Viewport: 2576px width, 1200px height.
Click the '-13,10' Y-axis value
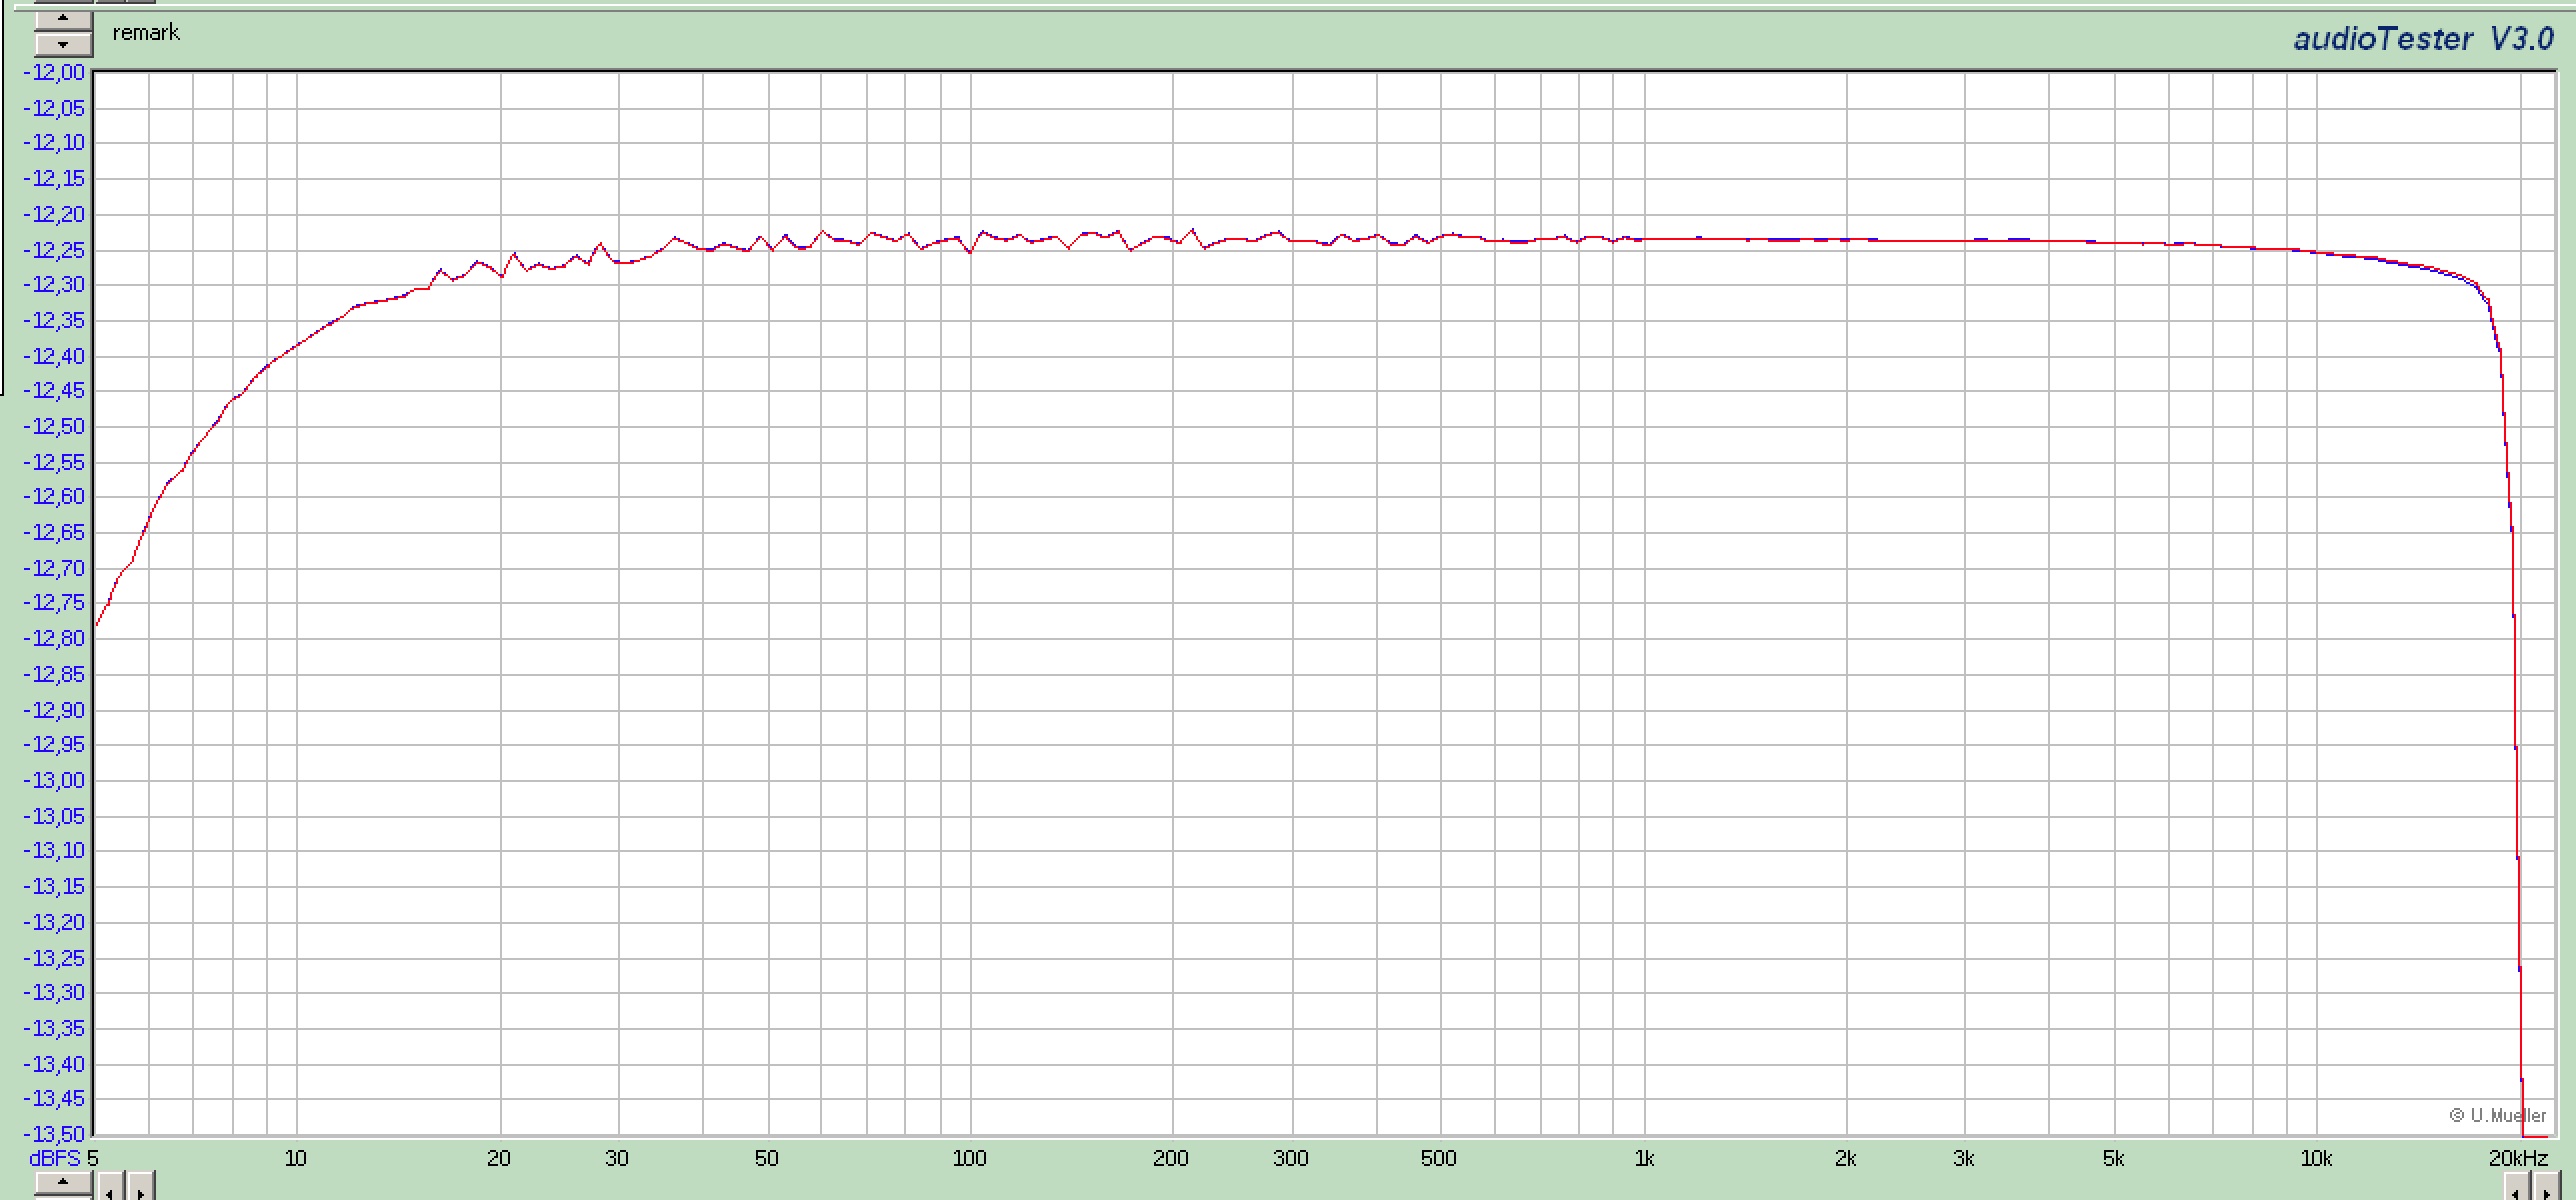pos(55,851)
